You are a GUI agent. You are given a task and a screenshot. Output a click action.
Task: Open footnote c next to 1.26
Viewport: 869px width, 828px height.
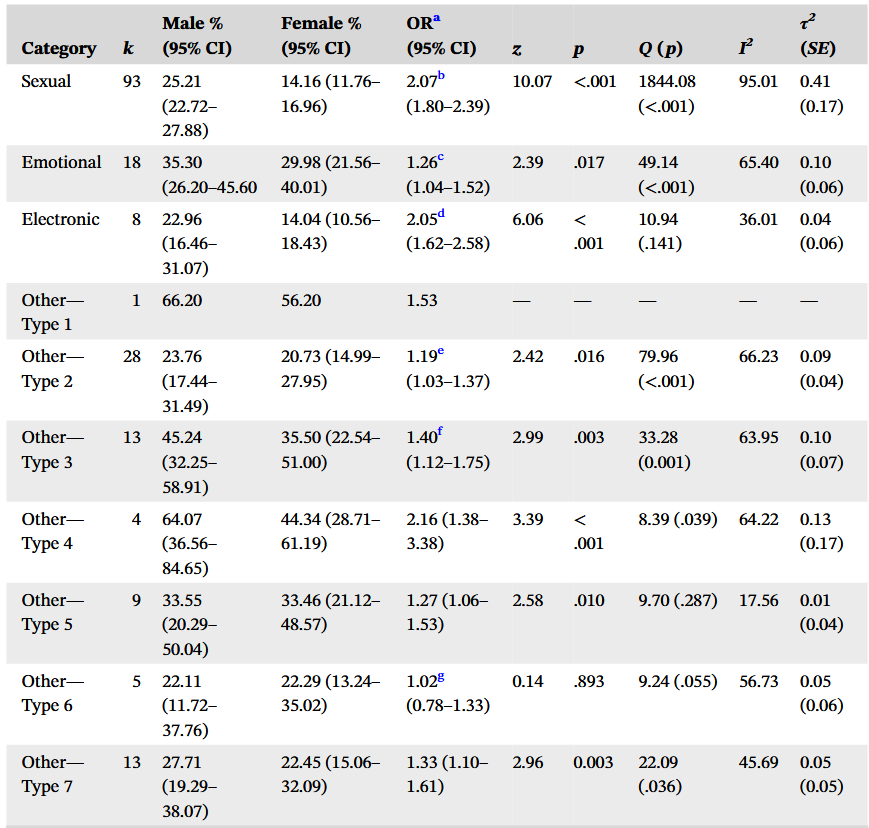pyautogui.click(x=440, y=157)
